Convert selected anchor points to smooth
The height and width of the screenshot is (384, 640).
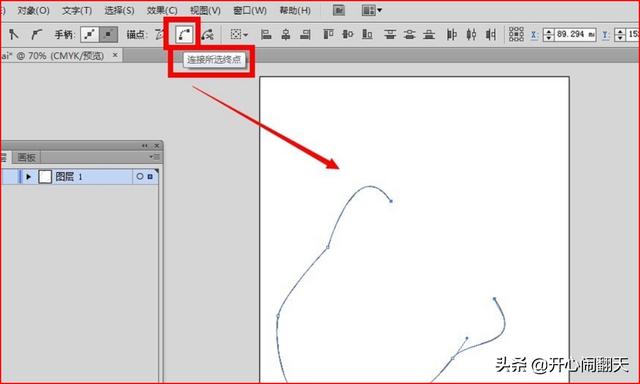point(37,35)
